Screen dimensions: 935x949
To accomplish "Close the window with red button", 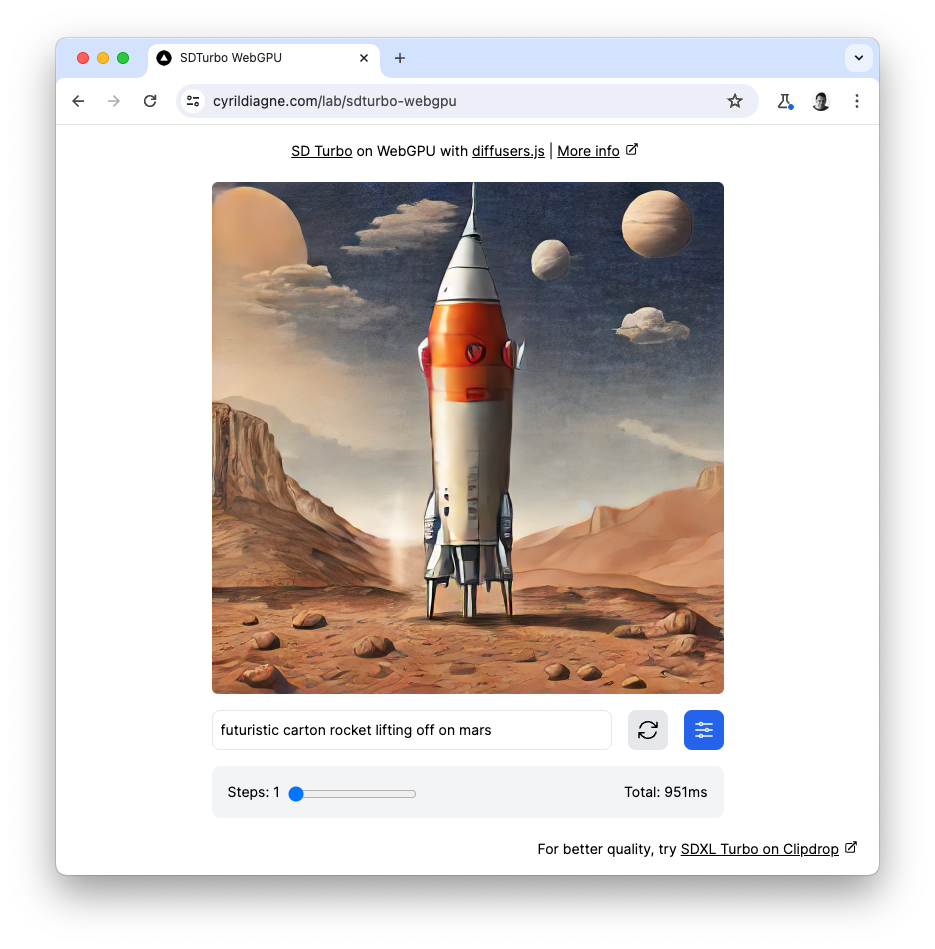I will (x=83, y=58).
